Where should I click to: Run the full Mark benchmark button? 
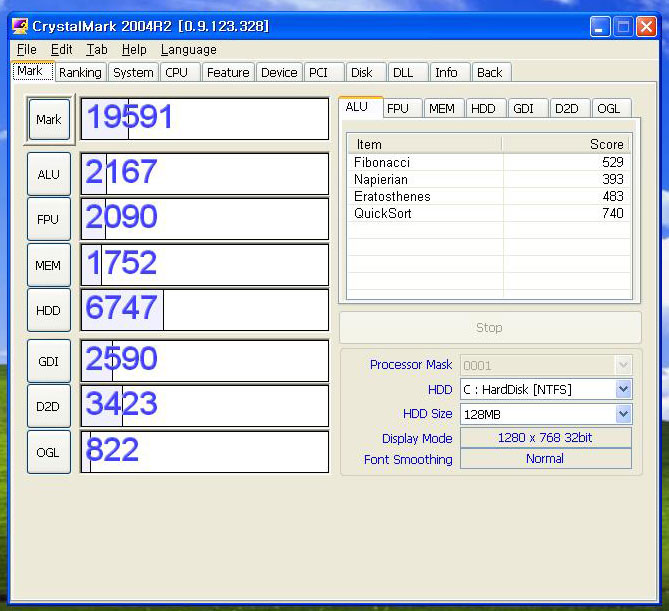(x=49, y=119)
